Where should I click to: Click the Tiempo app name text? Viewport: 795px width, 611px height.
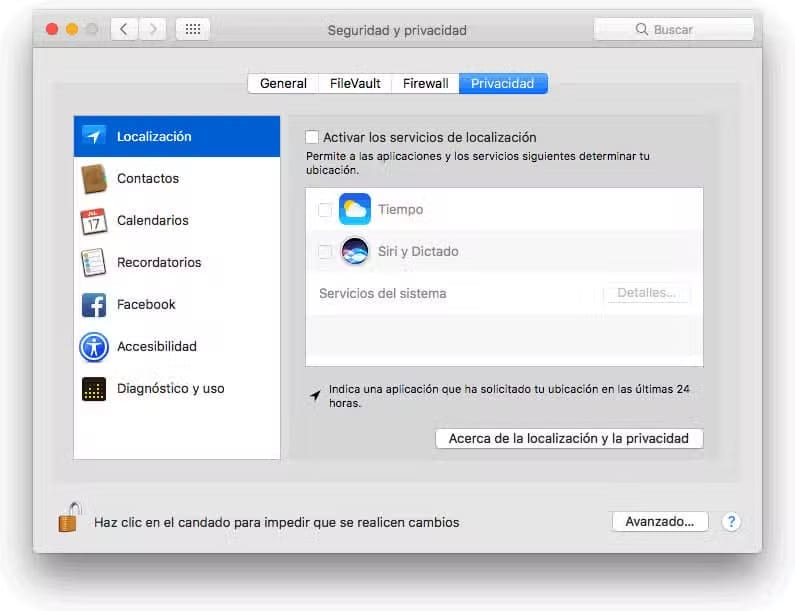pyautogui.click(x=401, y=209)
